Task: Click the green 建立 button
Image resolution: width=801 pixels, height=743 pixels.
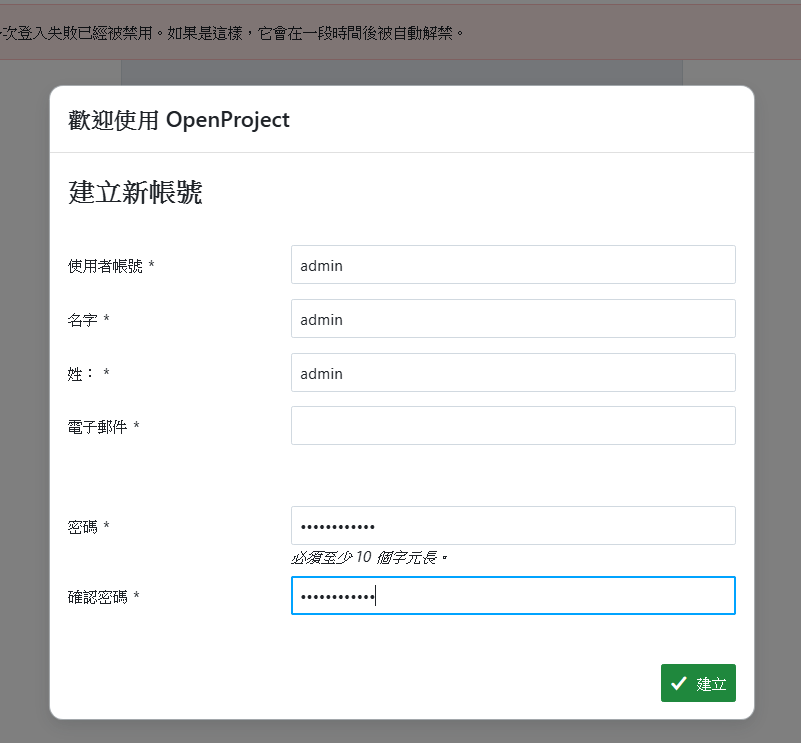Action: tap(698, 683)
